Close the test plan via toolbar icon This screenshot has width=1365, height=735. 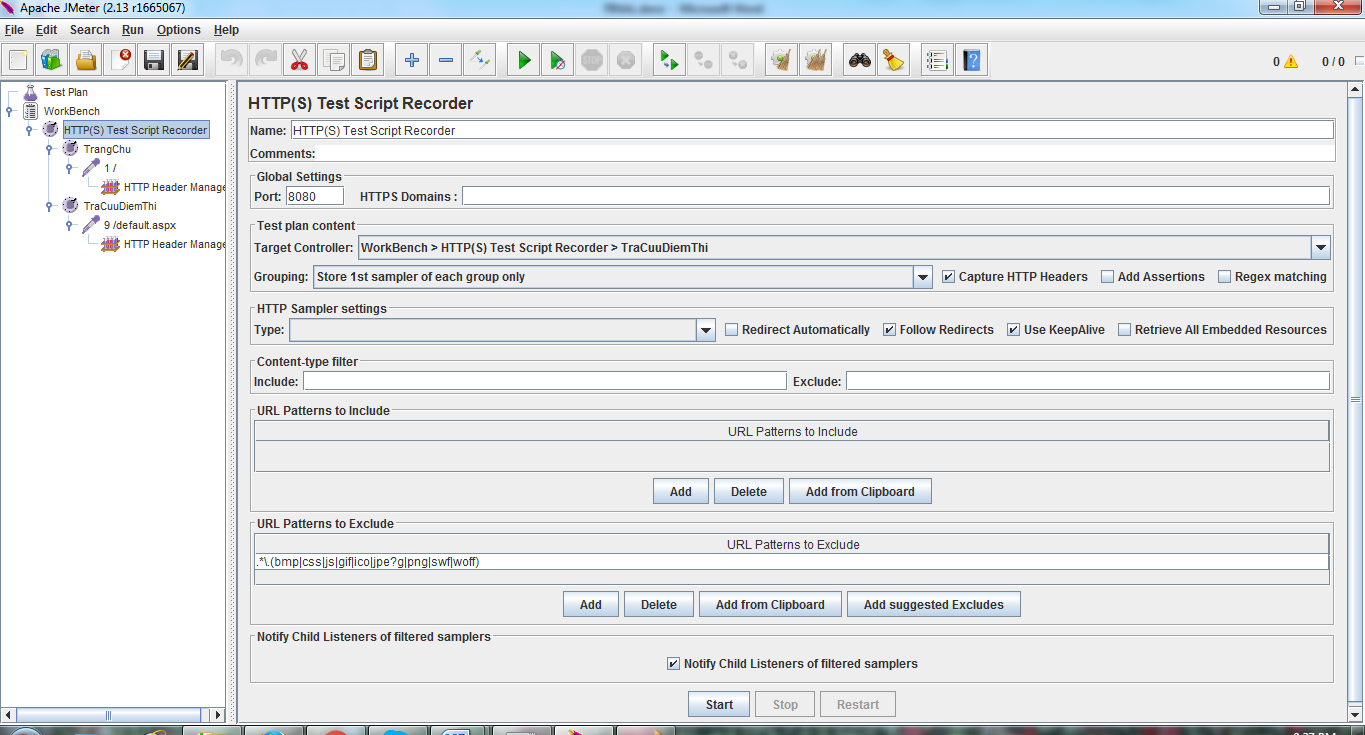(x=120, y=61)
